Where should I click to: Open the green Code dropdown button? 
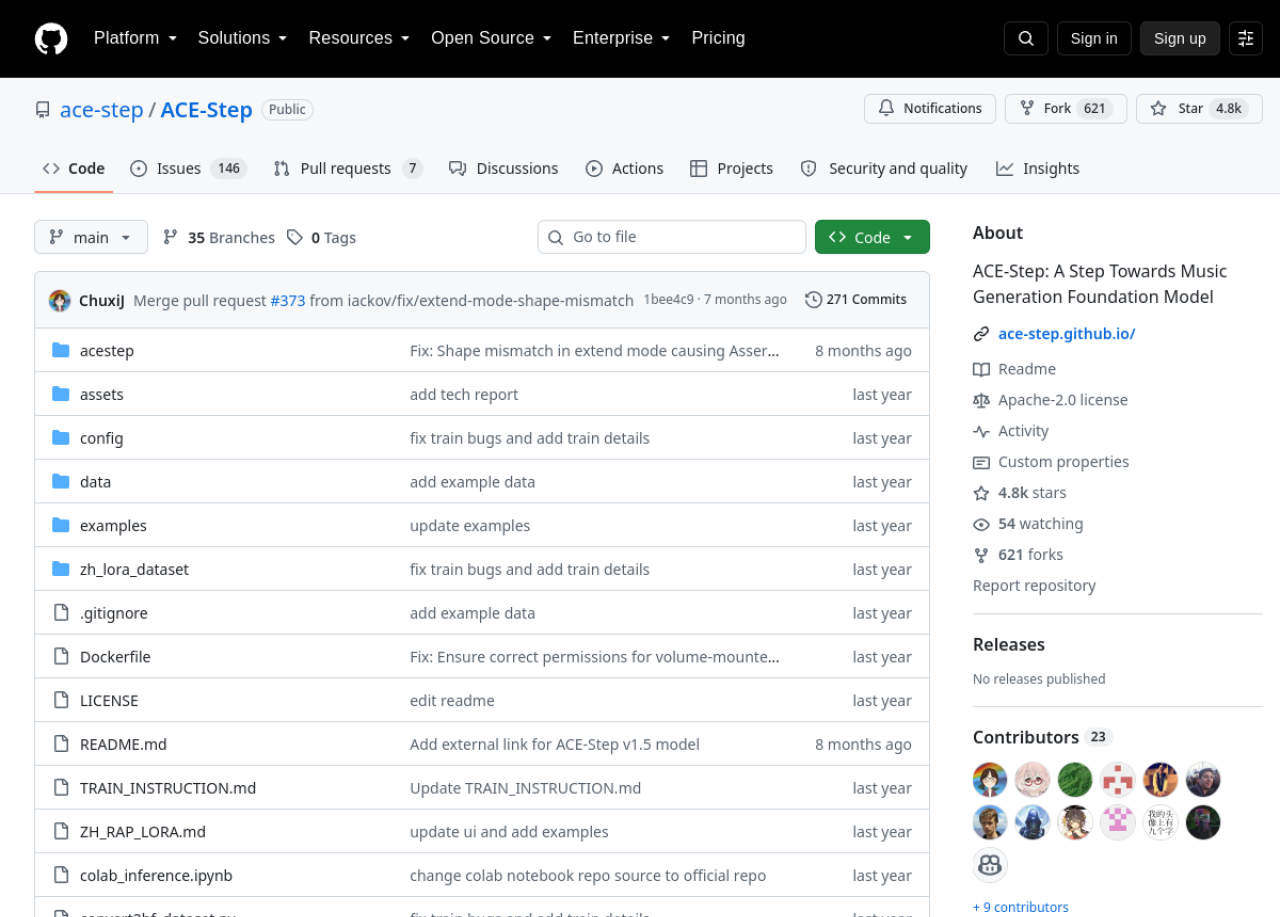tap(872, 237)
